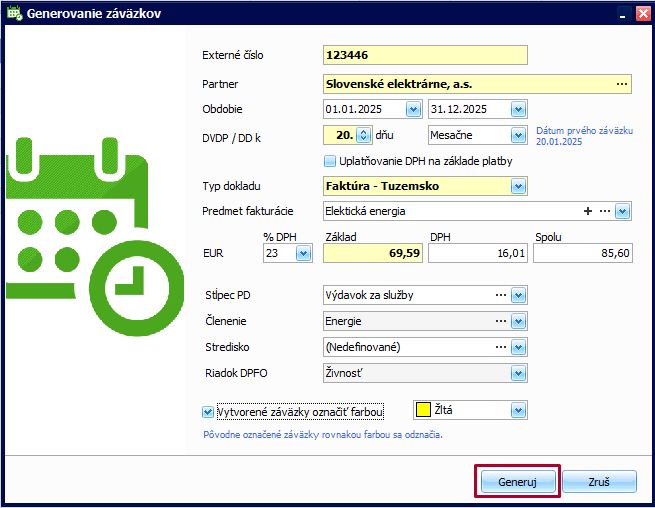The height and width of the screenshot is (508, 655).
Task: Click ellipsis button in Predmet fakturácie field
Action: tap(604, 211)
